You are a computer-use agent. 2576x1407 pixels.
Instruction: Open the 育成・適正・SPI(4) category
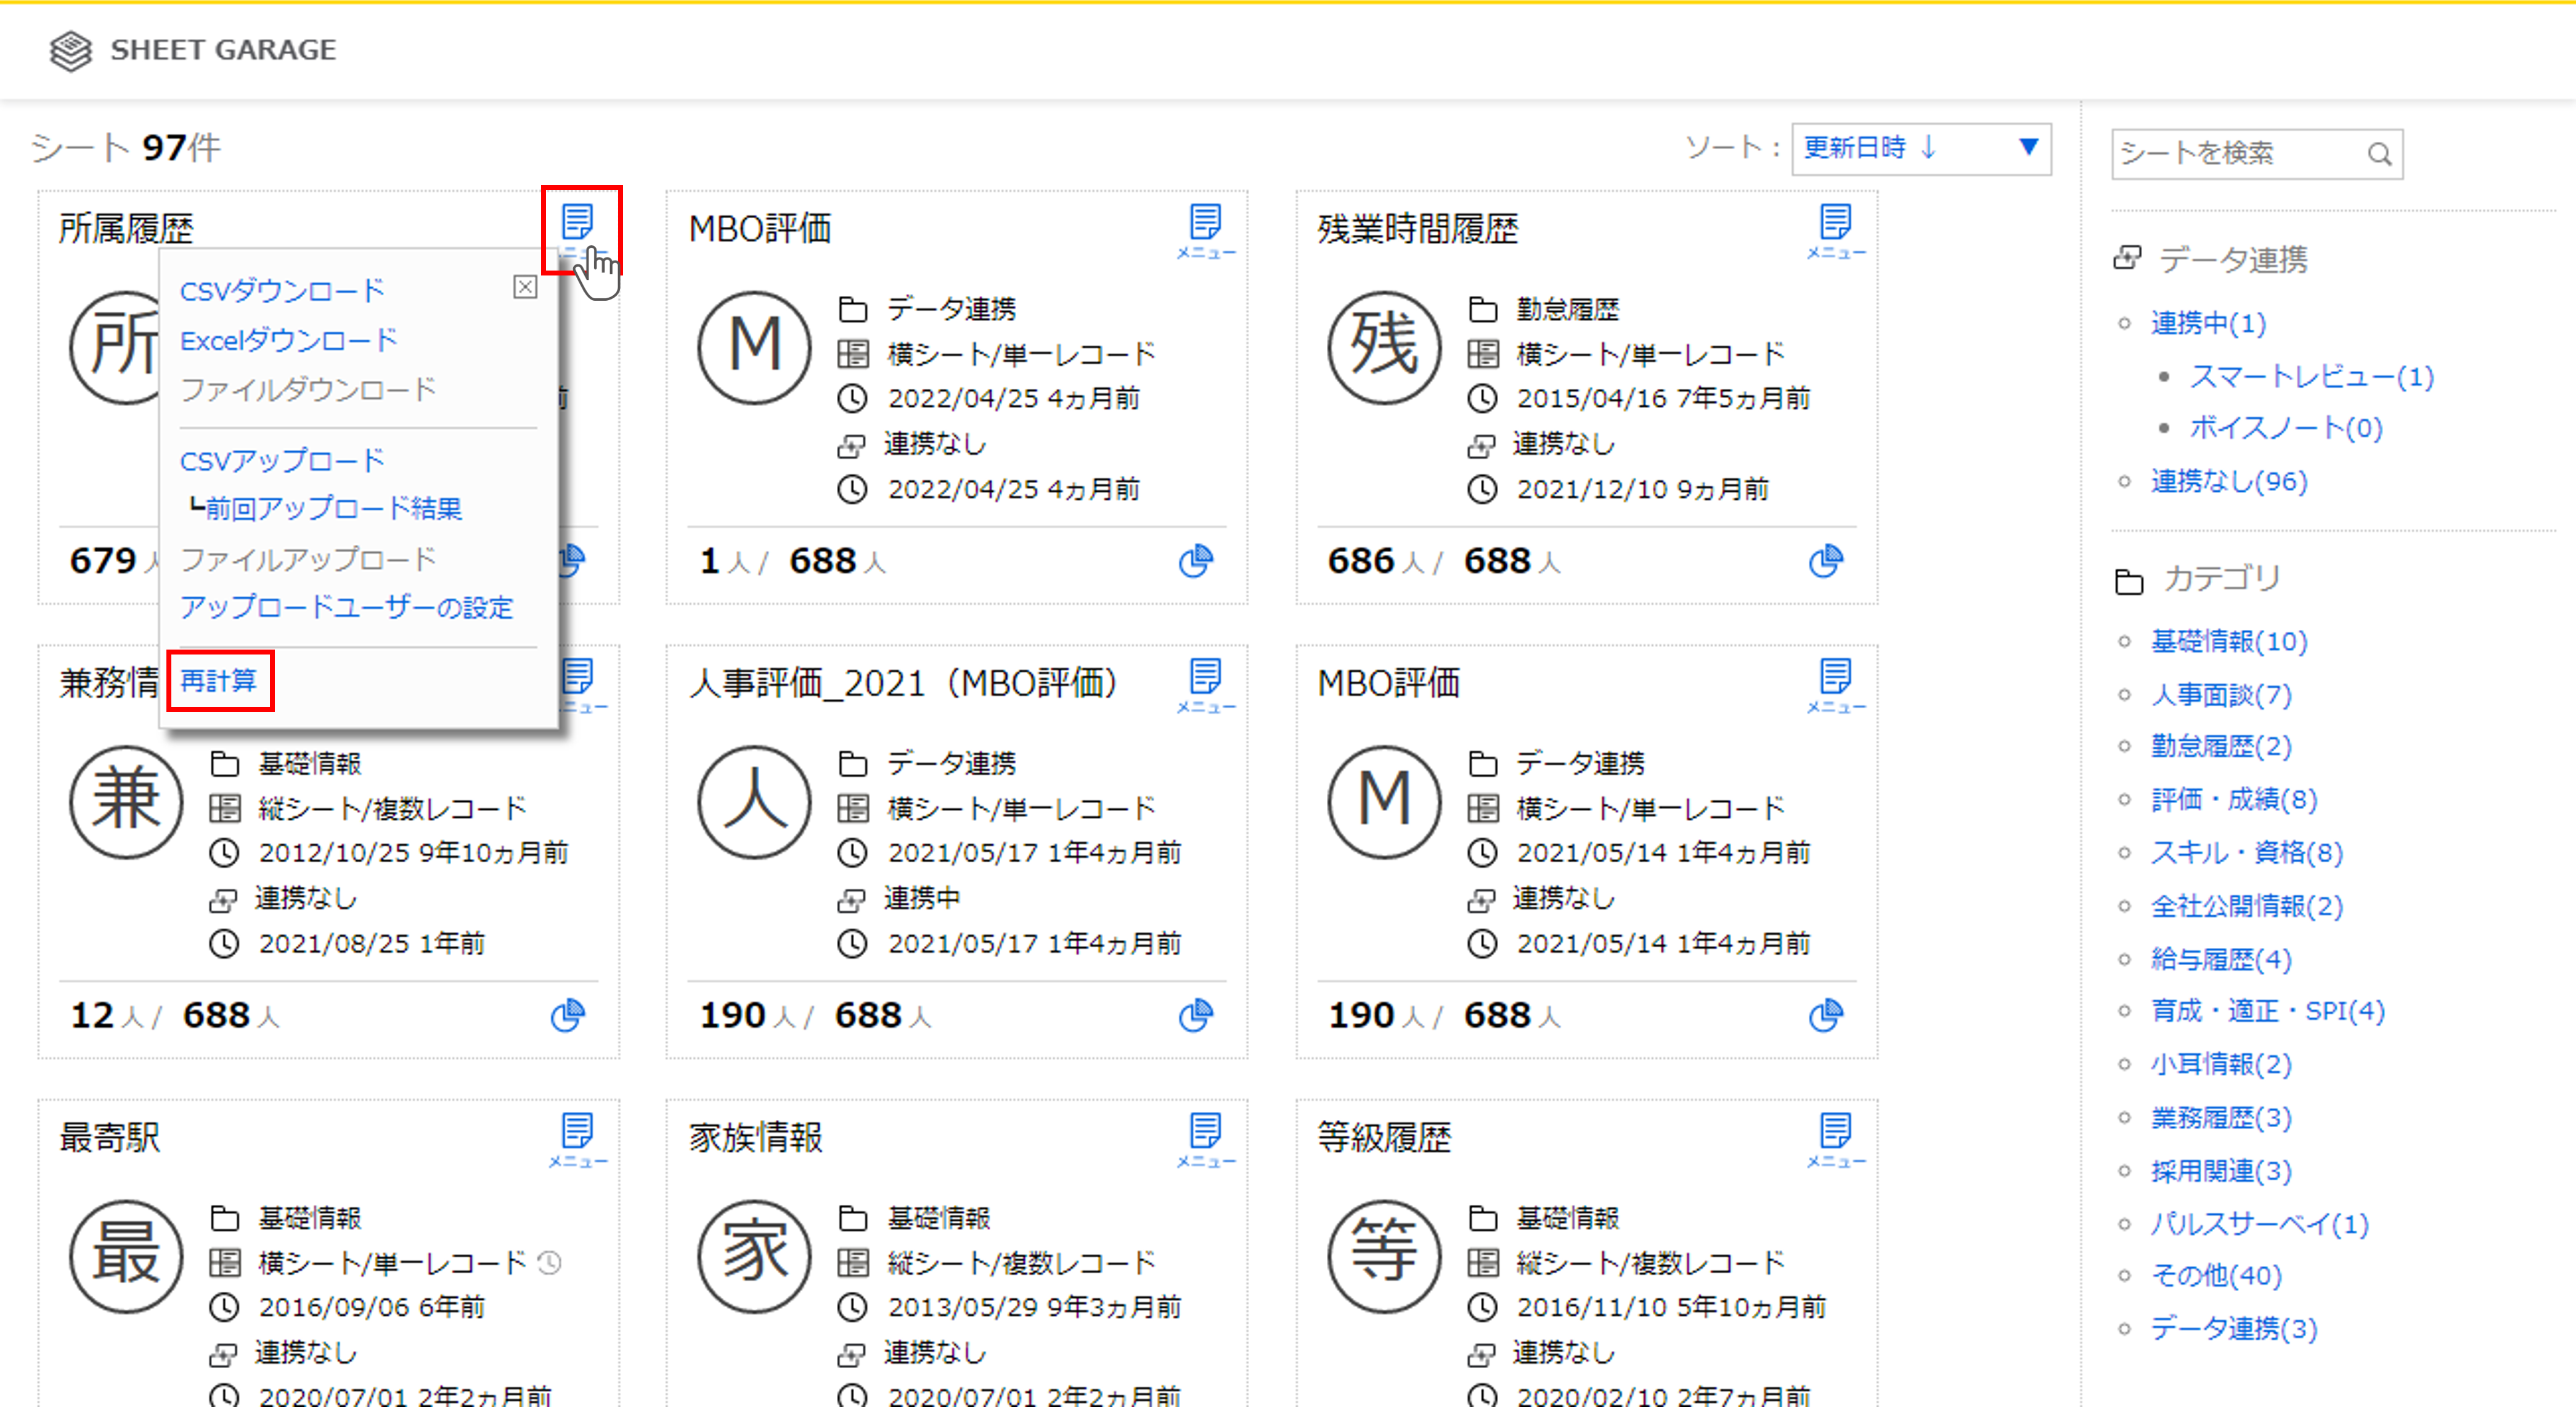(x=2268, y=1011)
